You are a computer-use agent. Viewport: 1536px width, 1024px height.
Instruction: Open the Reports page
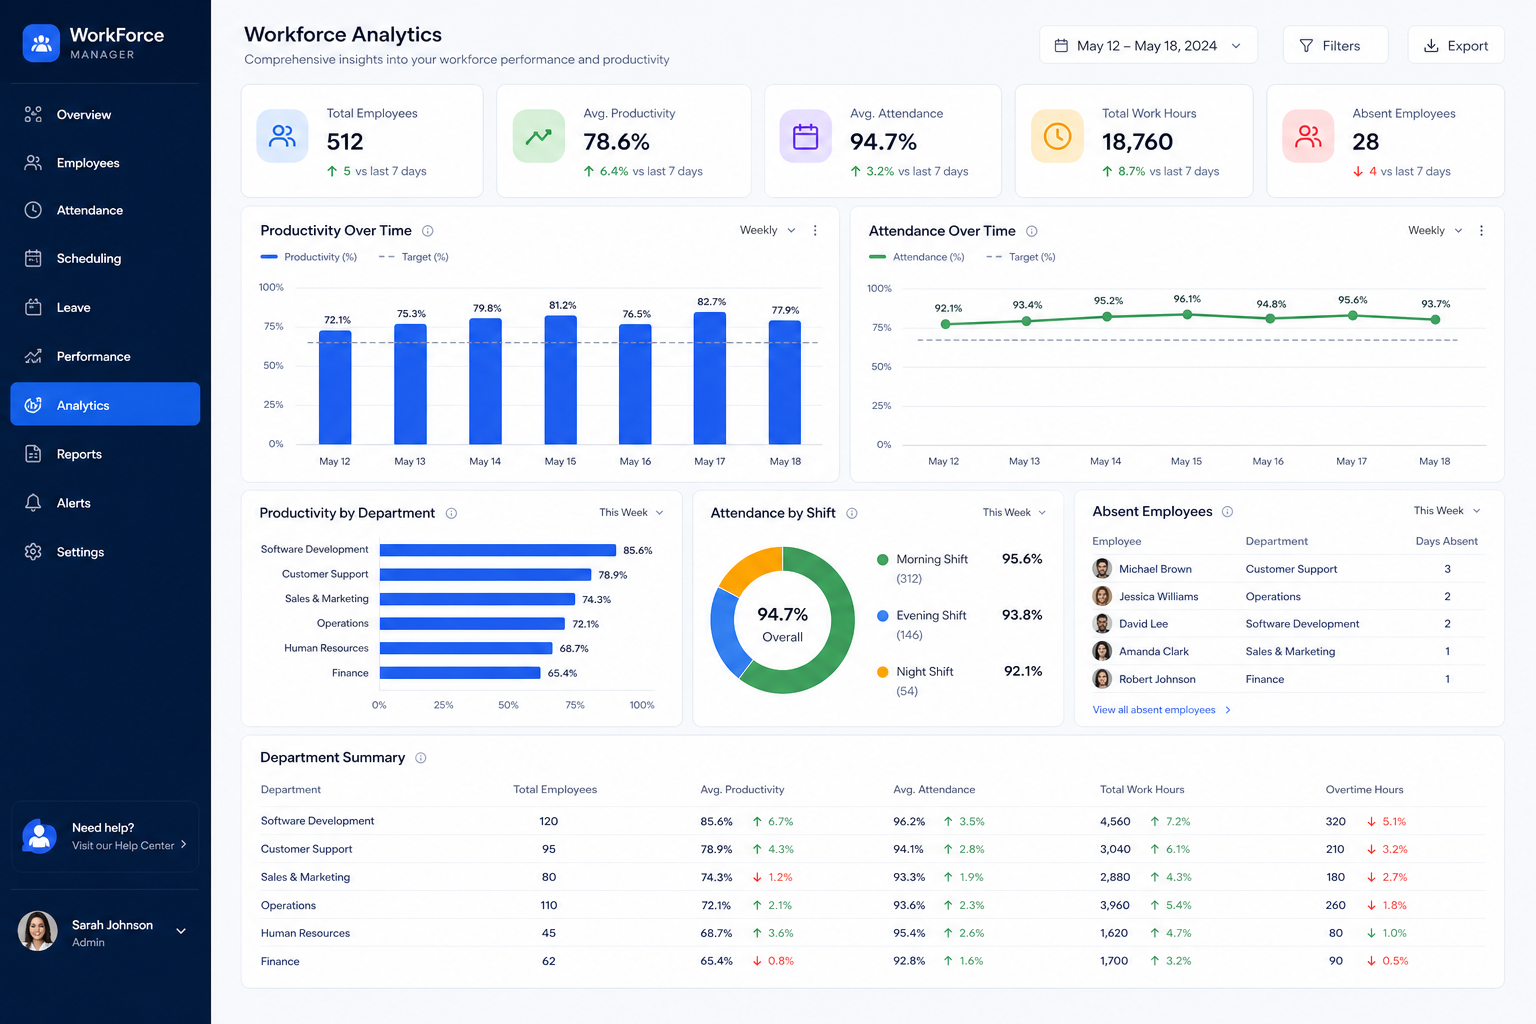pyautogui.click(x=105, y=454)
